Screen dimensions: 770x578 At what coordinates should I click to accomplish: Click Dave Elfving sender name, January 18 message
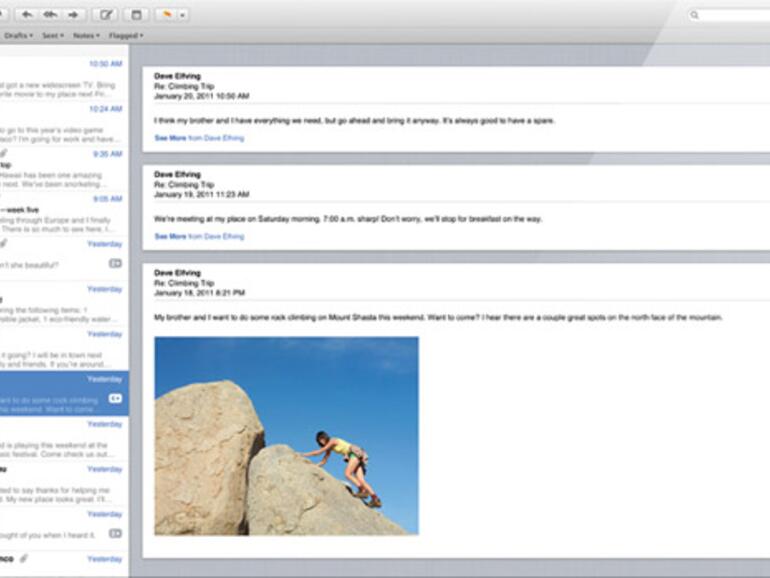click(177, 273)
